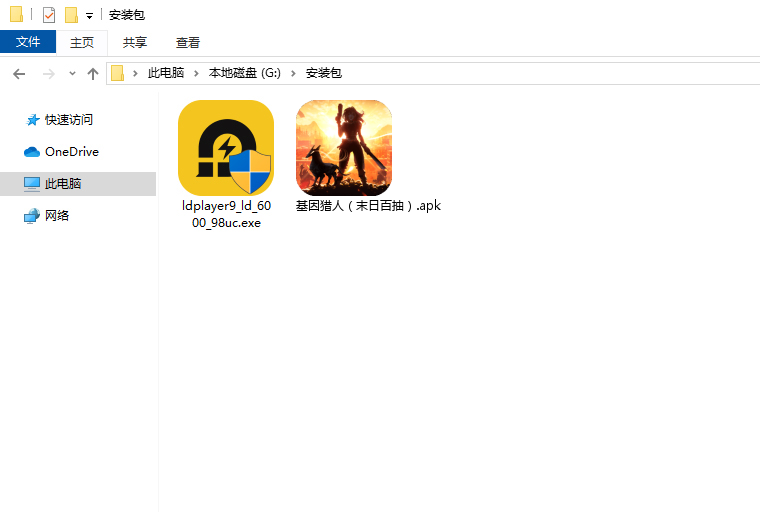The width and height of the screenshot is (760, 512).
Task: Open the 文件 menu
Action: pos(28,42)
